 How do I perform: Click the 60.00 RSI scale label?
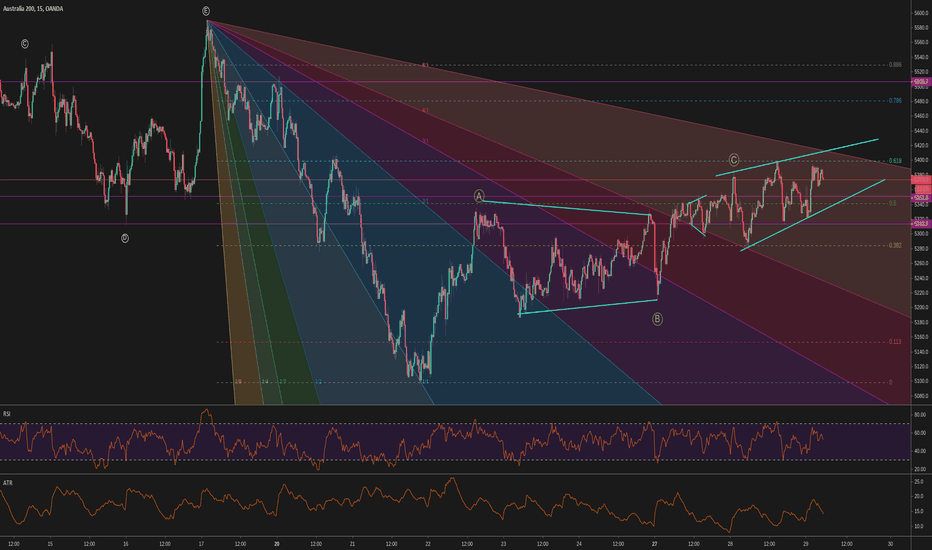920,433
